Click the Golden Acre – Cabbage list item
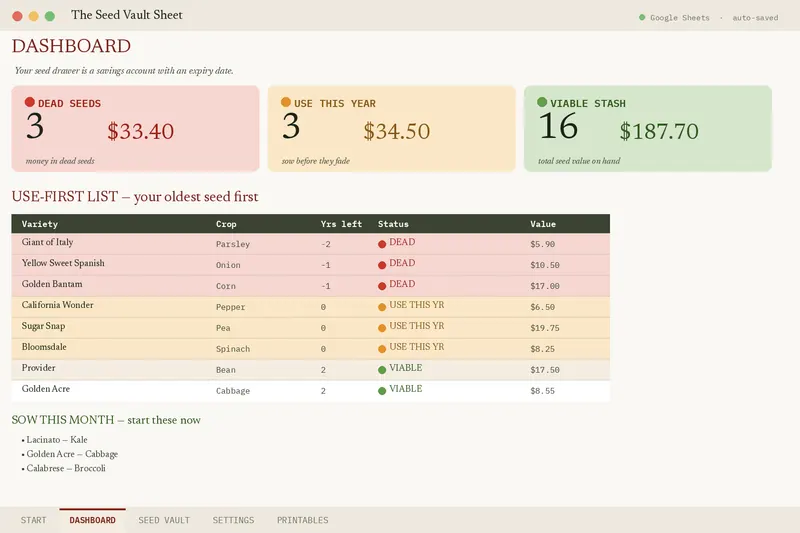 click(x=70, y=454)
